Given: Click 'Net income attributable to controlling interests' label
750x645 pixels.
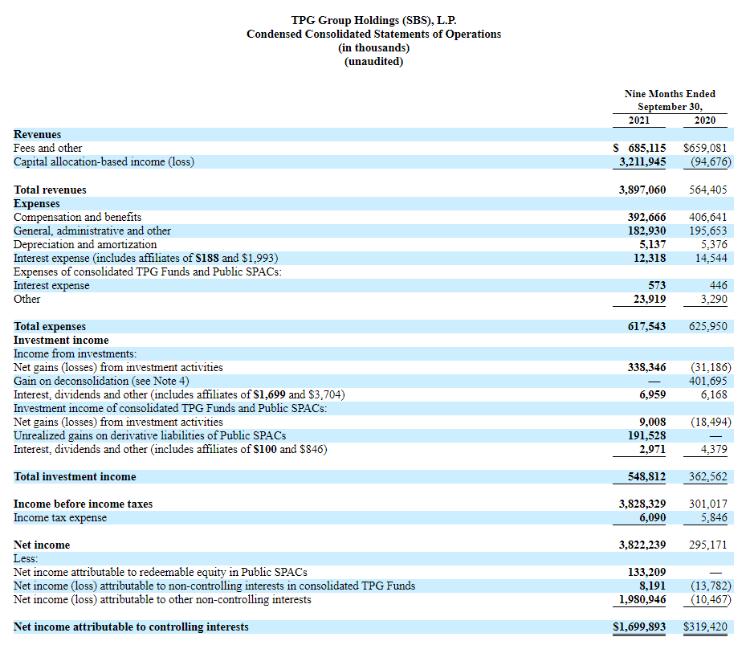Looking at the screenshot, I should click(131, 627).
